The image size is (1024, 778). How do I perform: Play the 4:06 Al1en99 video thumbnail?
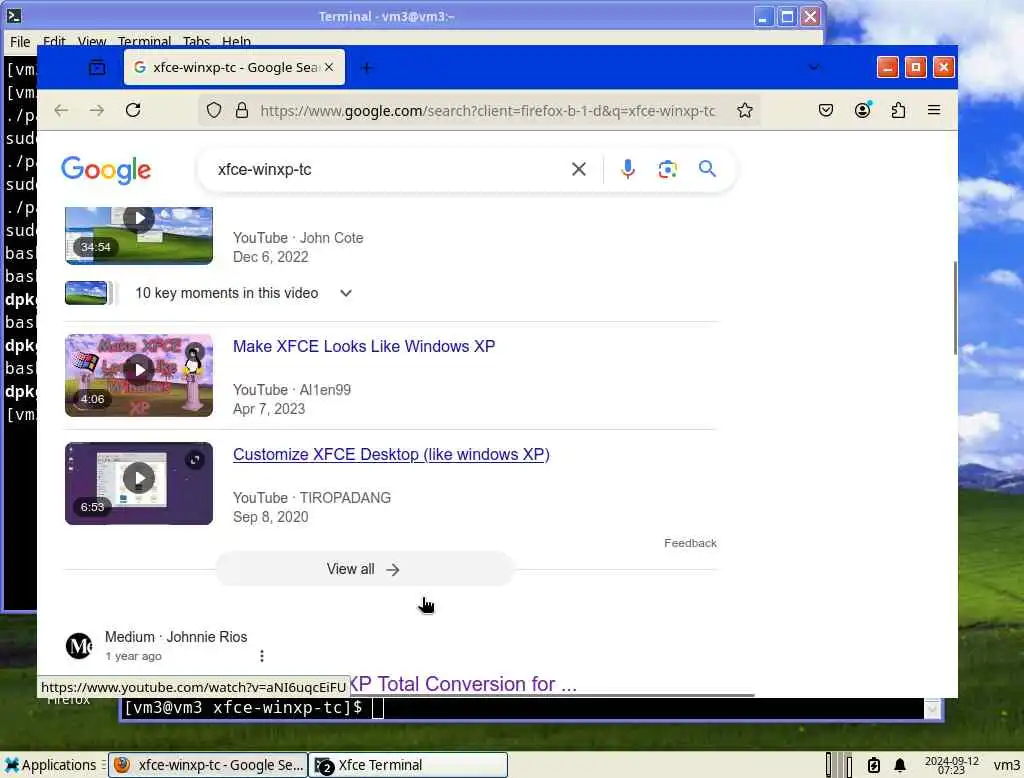click(138, 376)
